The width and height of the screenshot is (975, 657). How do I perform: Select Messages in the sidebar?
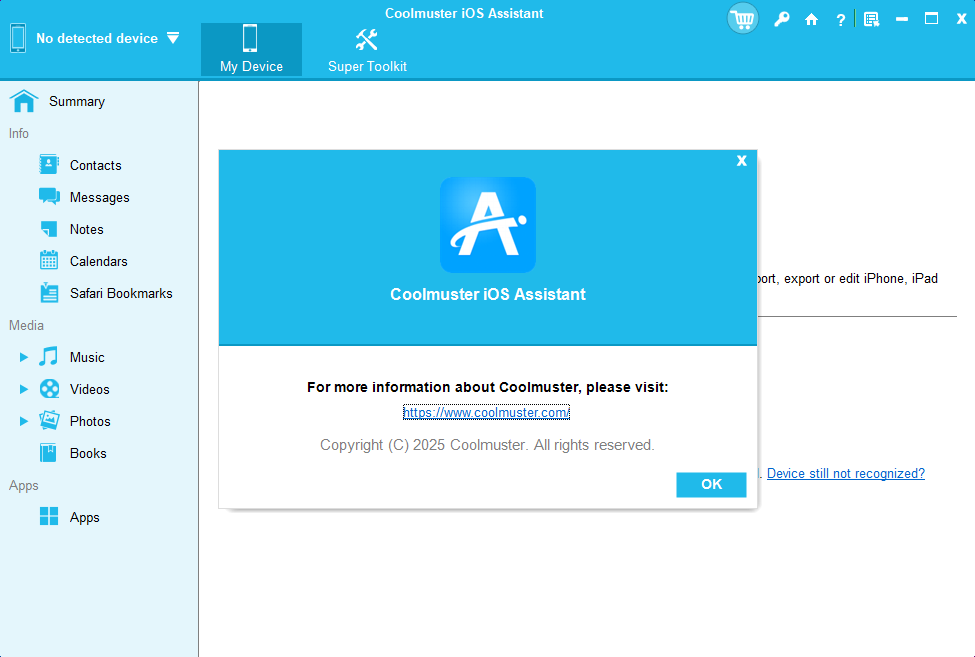99,198
